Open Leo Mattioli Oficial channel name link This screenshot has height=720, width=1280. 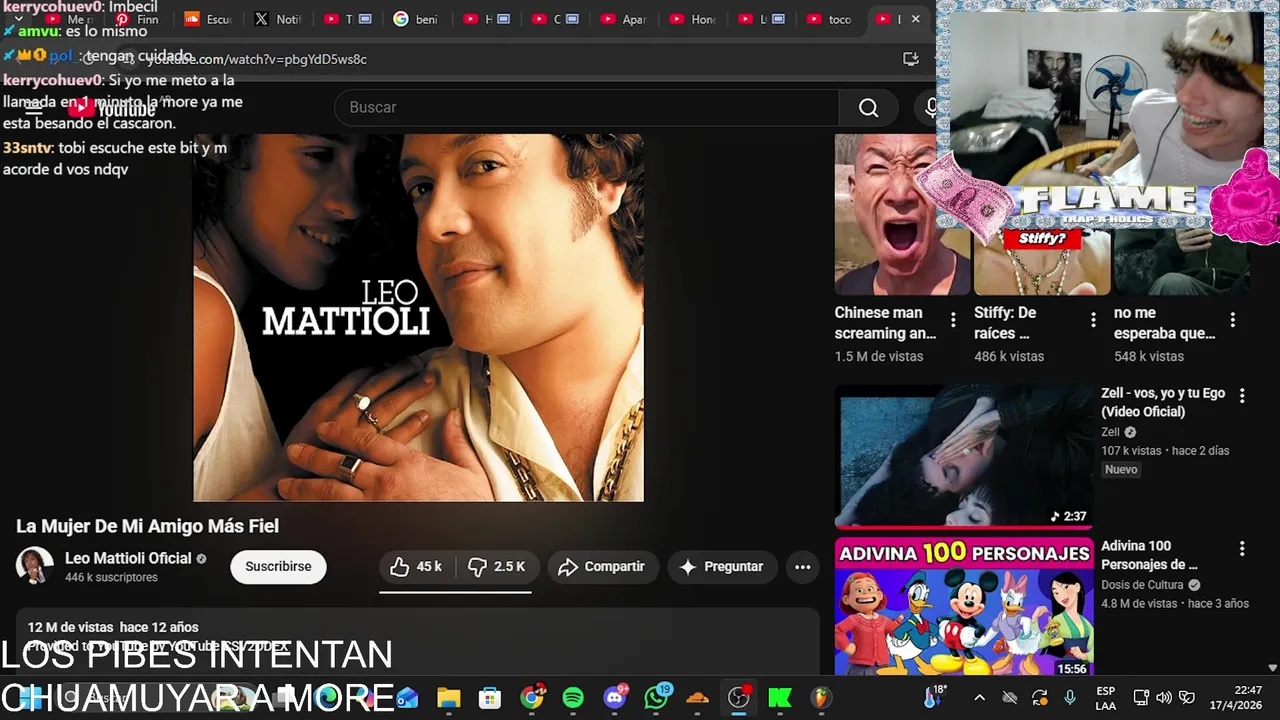(128, 558)
